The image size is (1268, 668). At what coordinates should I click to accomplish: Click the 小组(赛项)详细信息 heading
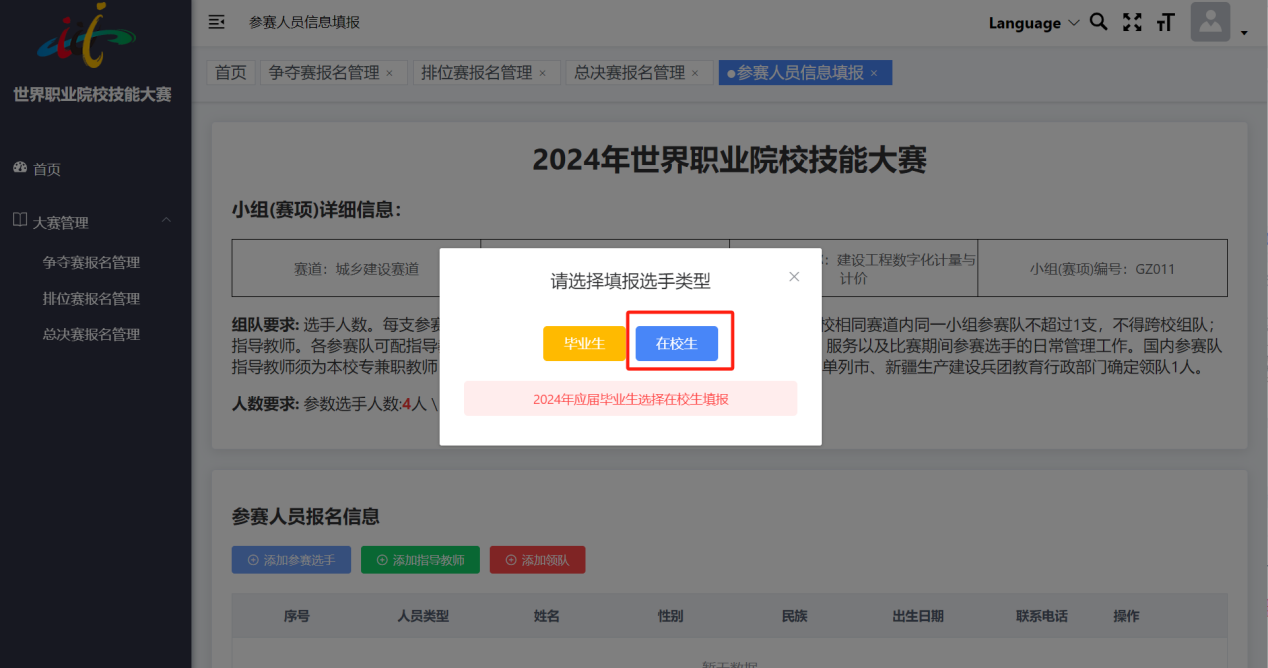(x=316, y=210)
